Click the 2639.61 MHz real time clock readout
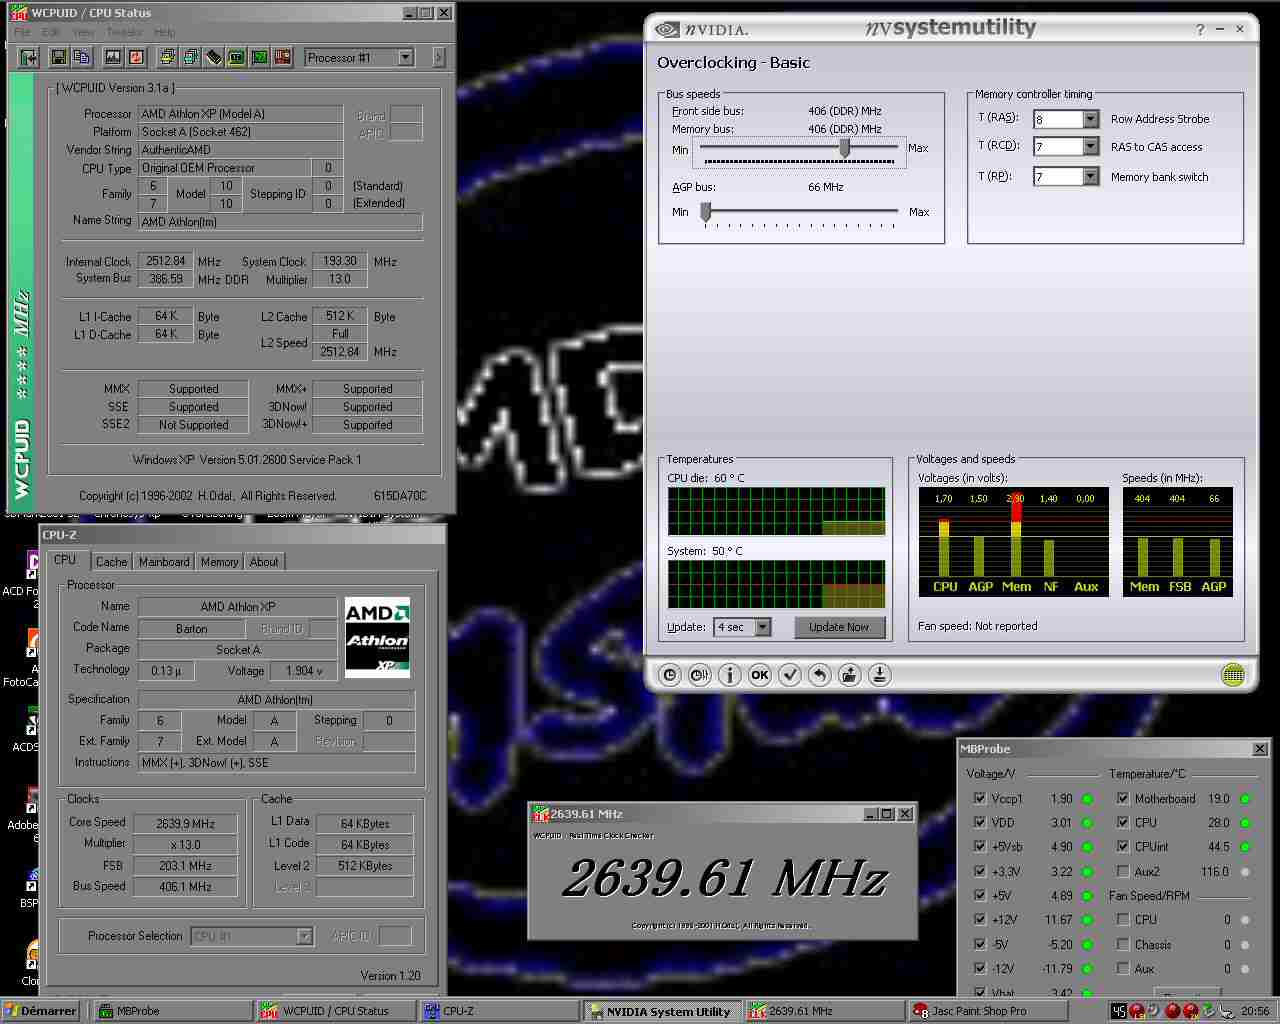The height and width of the screenshot is (1024, 1280). (724, 879)
